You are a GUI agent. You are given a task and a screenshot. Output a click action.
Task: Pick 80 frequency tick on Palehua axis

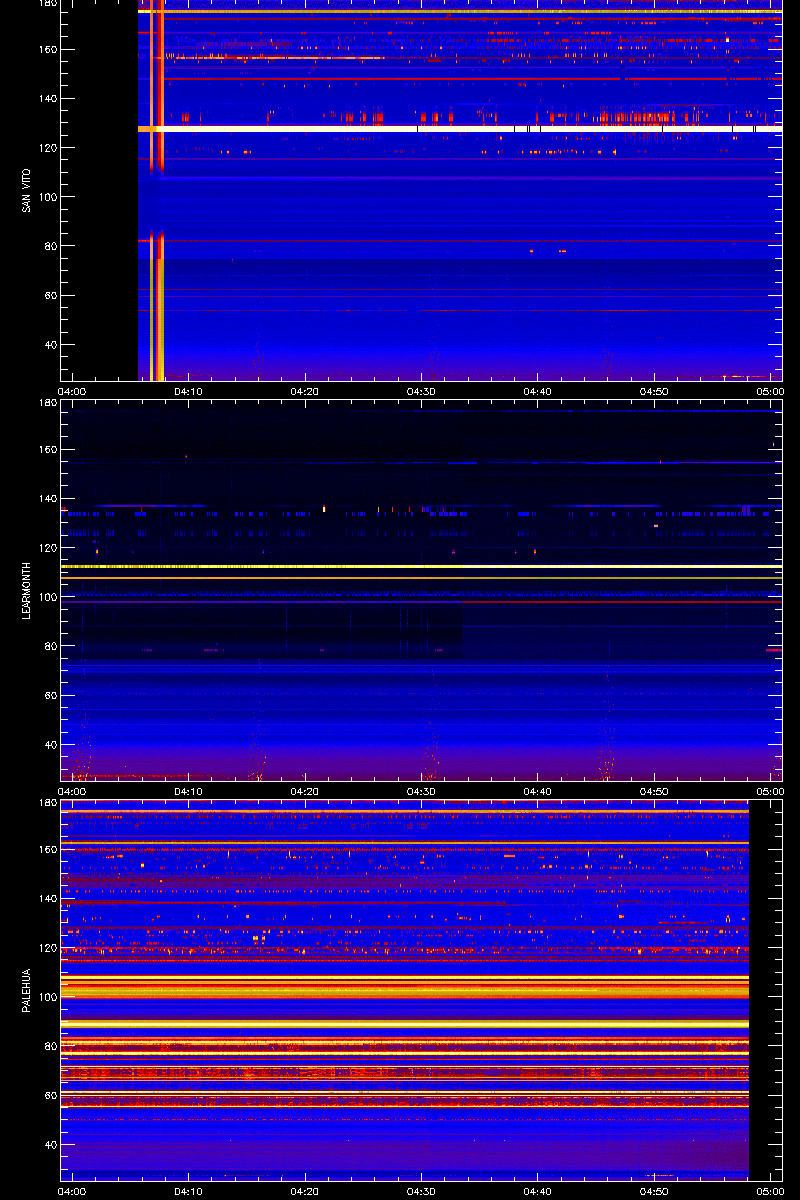pyautogui.click(x=50, y=1047)
